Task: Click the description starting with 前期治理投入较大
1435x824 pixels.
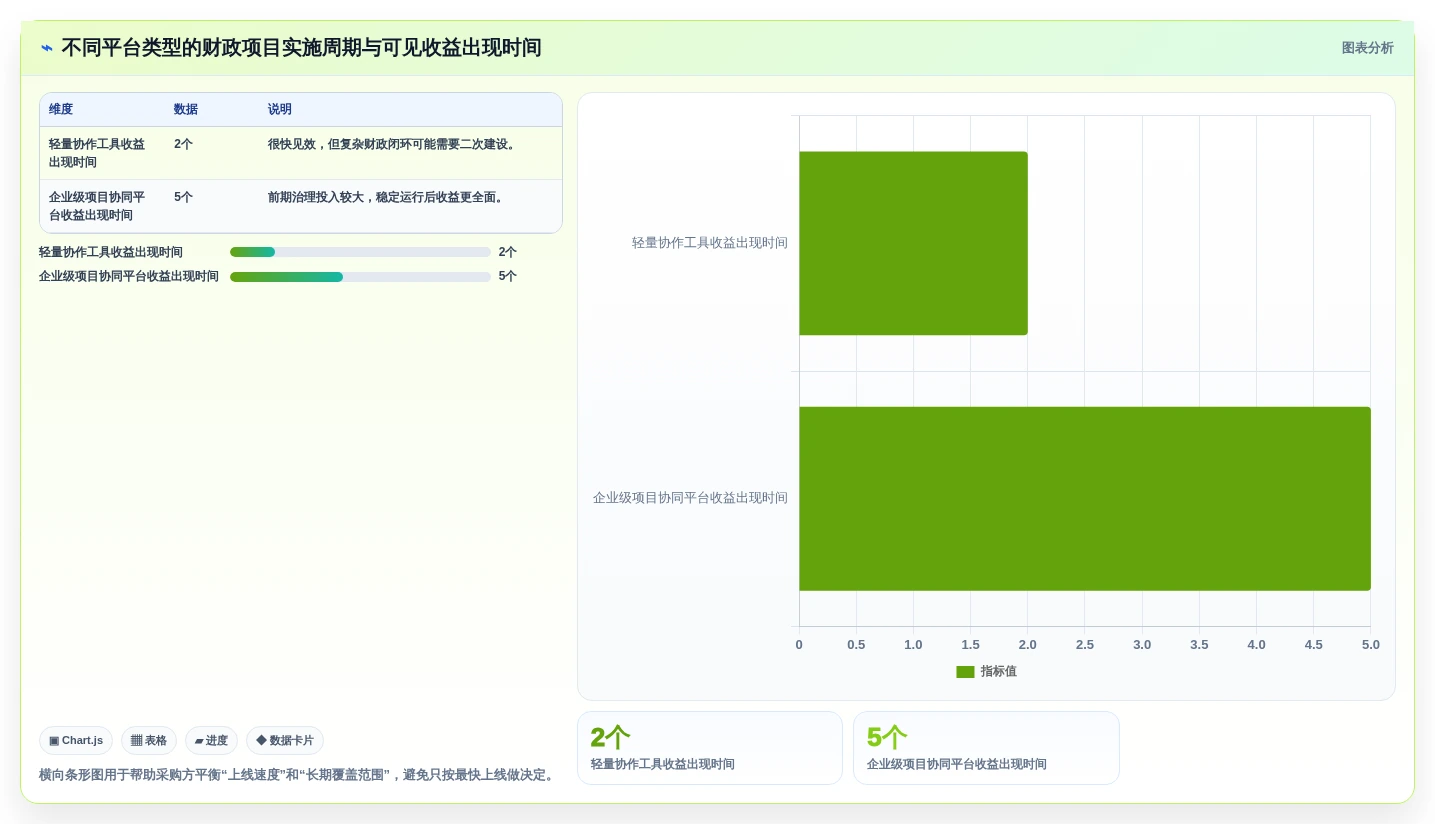Action: [x=386, y=197]
